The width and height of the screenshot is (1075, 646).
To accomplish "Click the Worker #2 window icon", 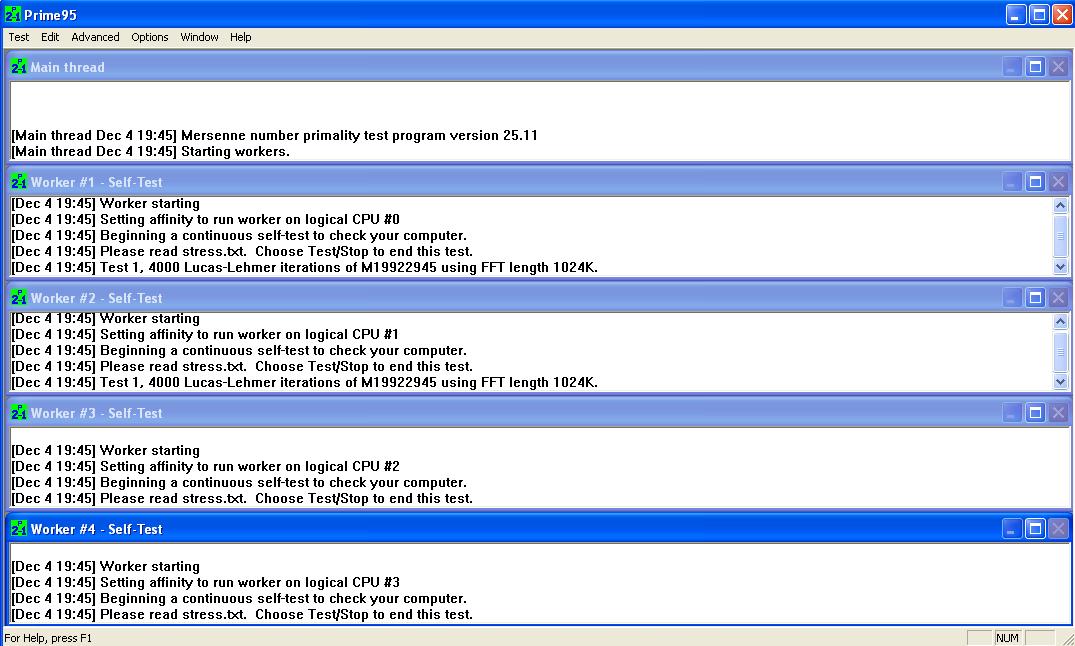I will click(19, 298).
